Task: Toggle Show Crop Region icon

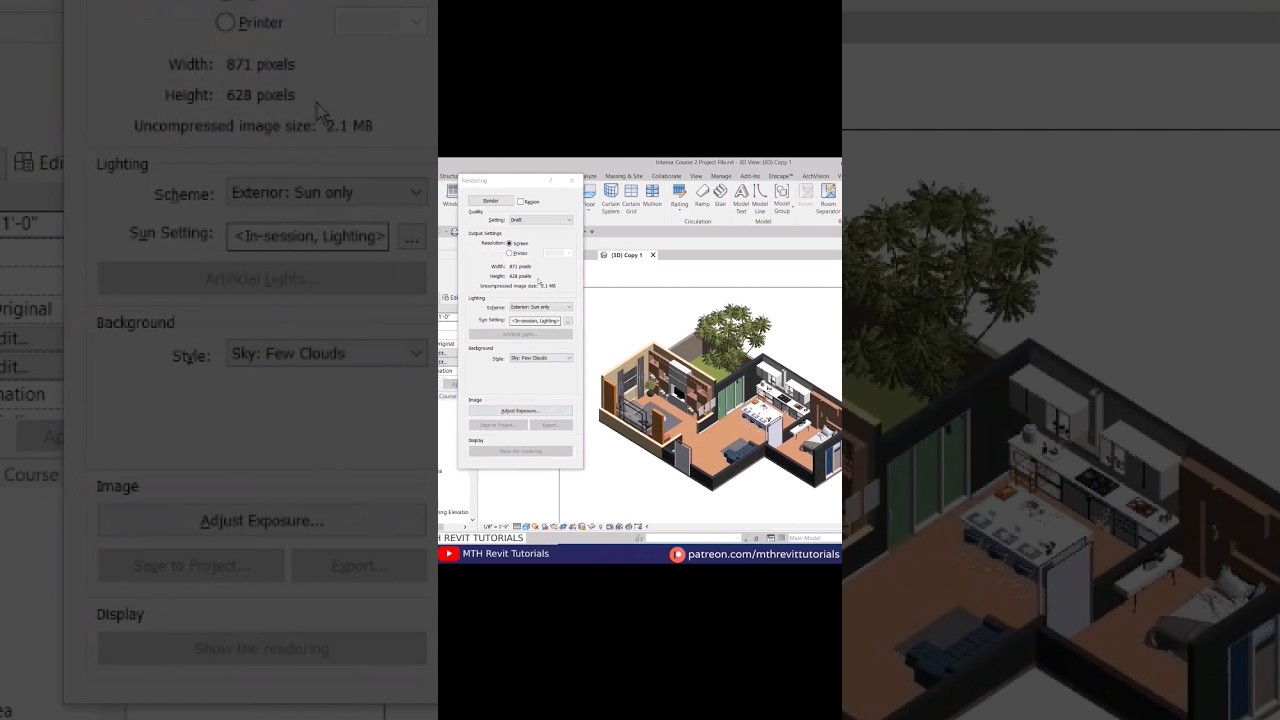Action: (572, 527)
